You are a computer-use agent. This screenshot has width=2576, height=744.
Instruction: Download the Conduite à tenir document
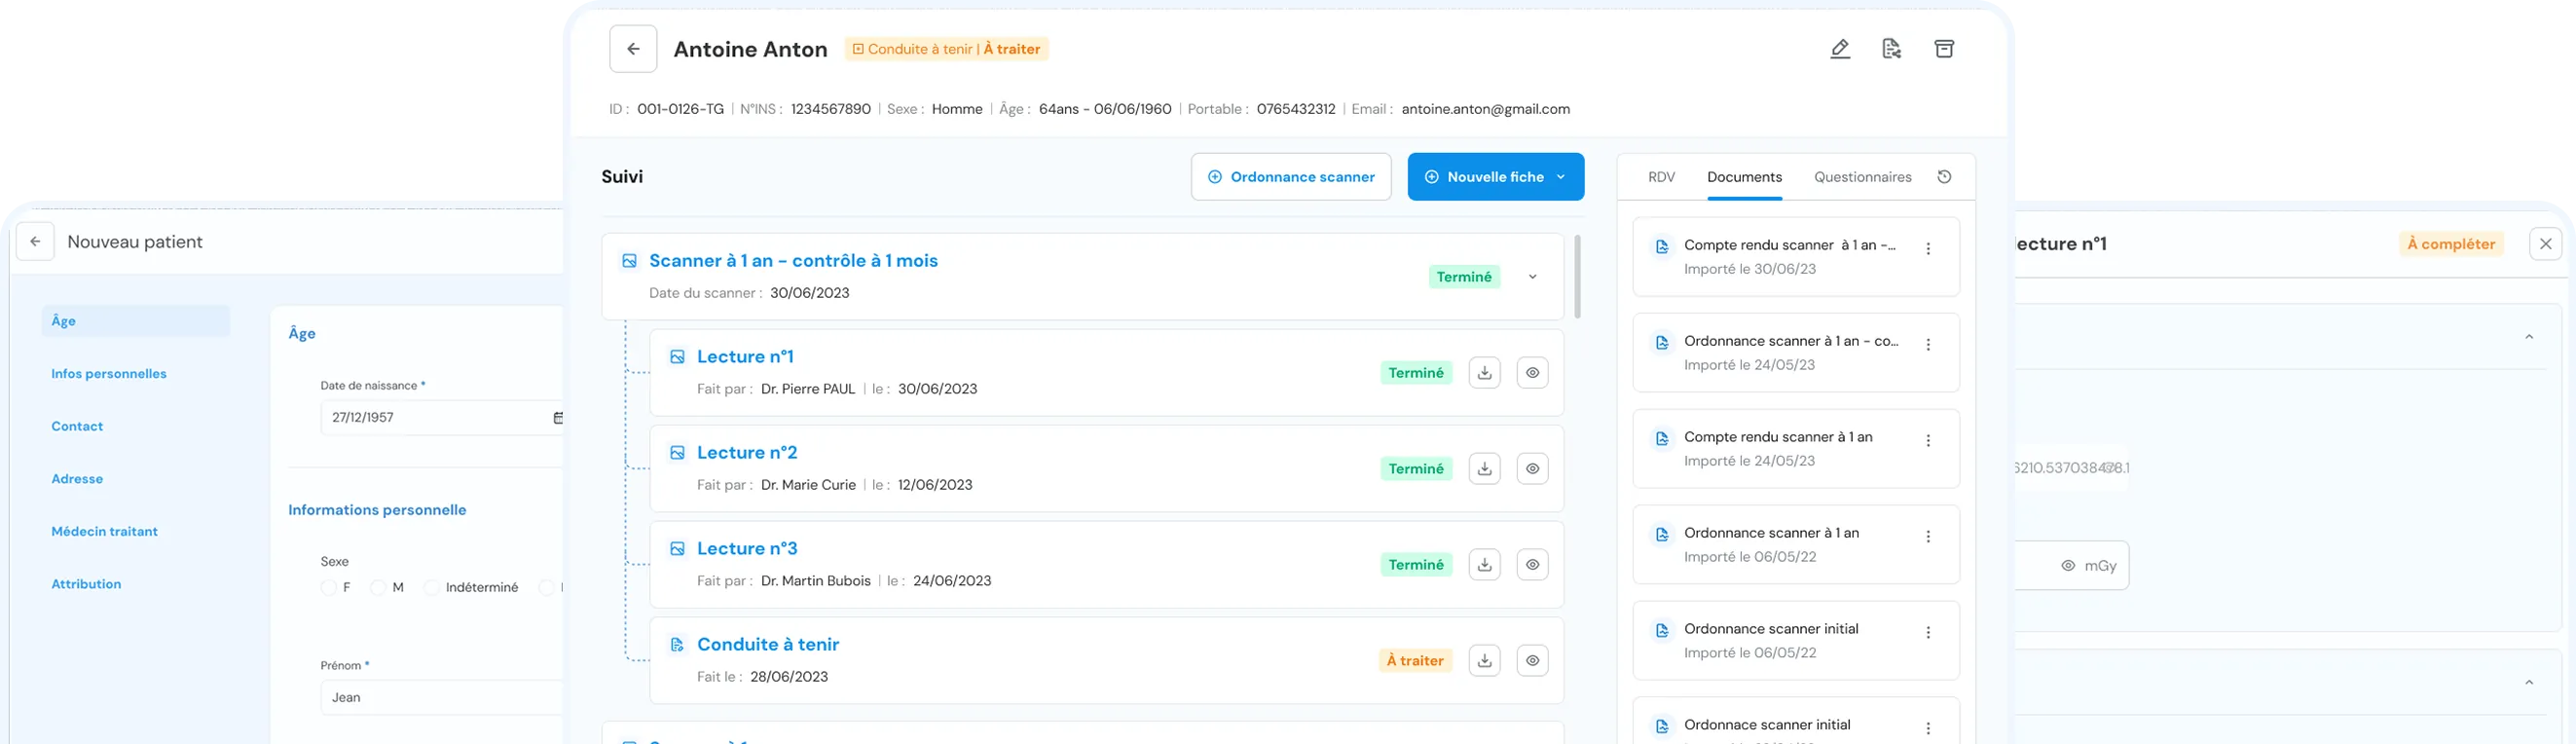click(1484, 661)
